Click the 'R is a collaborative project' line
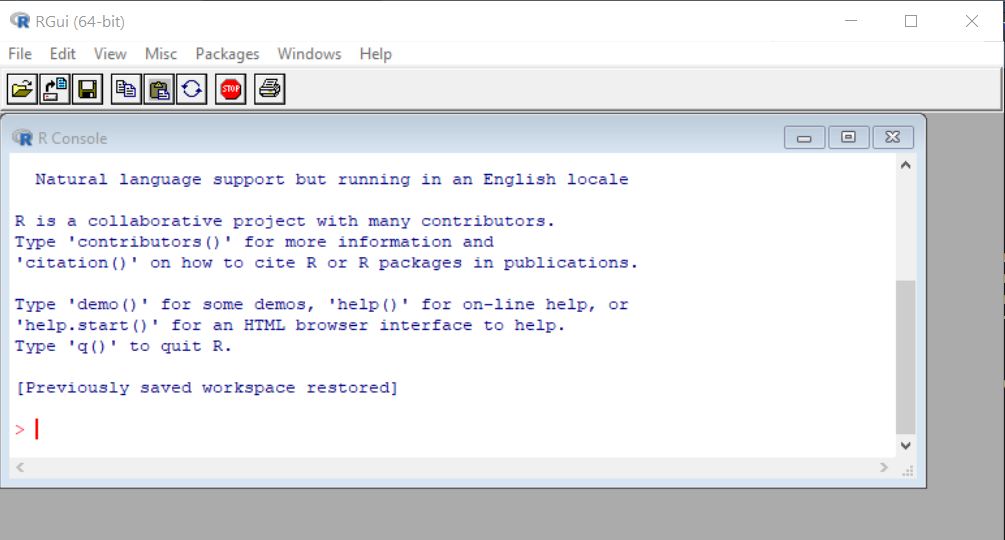Screen dimensions: 1005x540 click(x=285, y=221)
